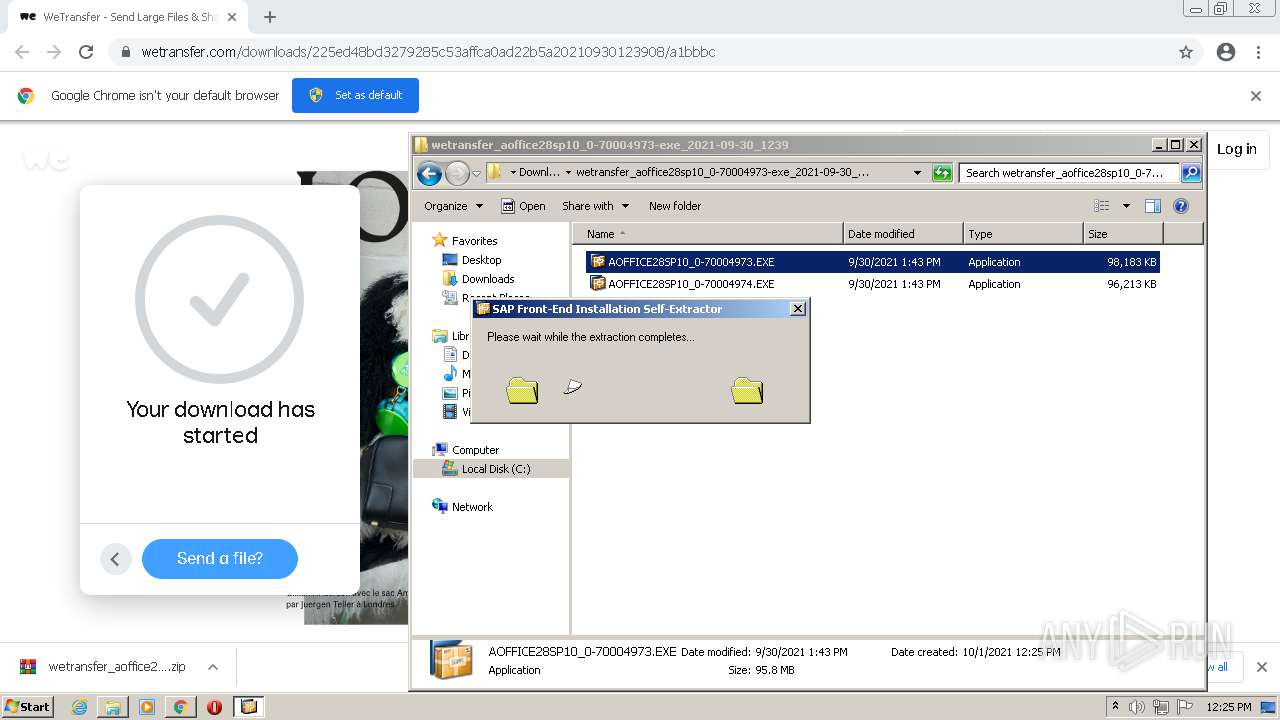Open Explorer recent locations dropdown
The image size is (1280, 720).
476,173
